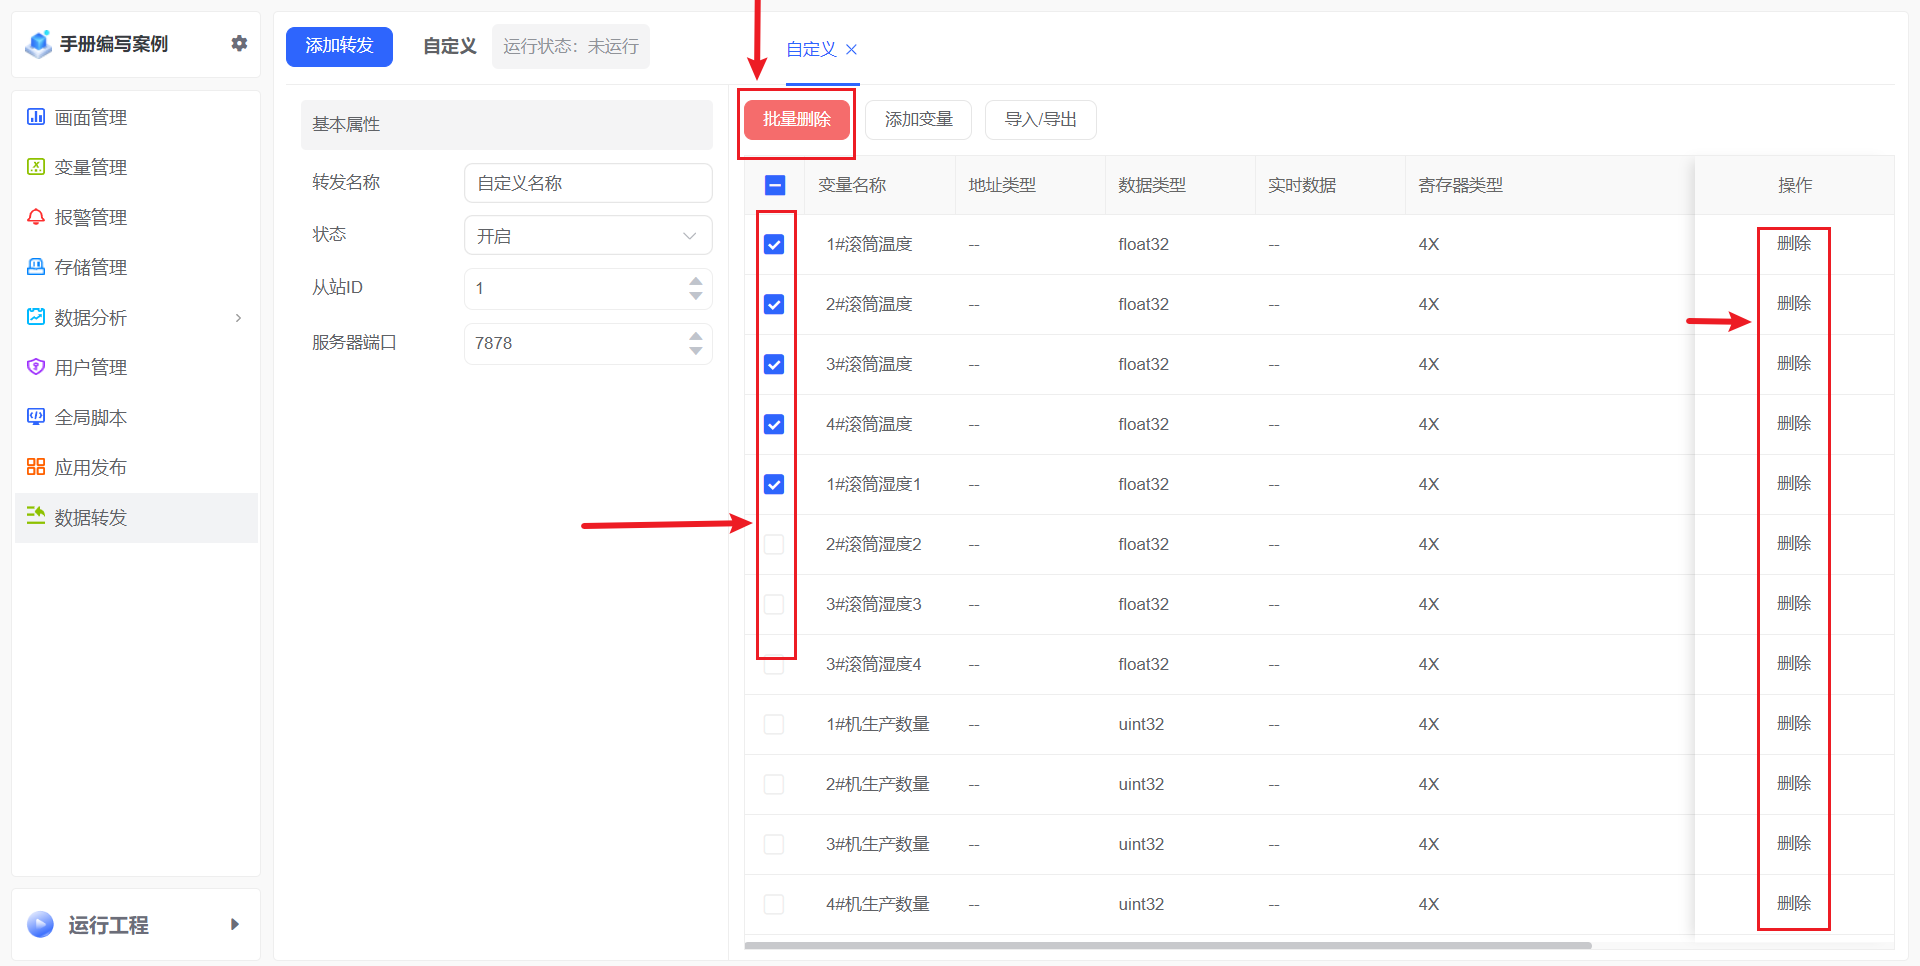Uncheck the 1#滚筒温度 row checkbox
1920x966 pixels.
[x=774, y=244]
